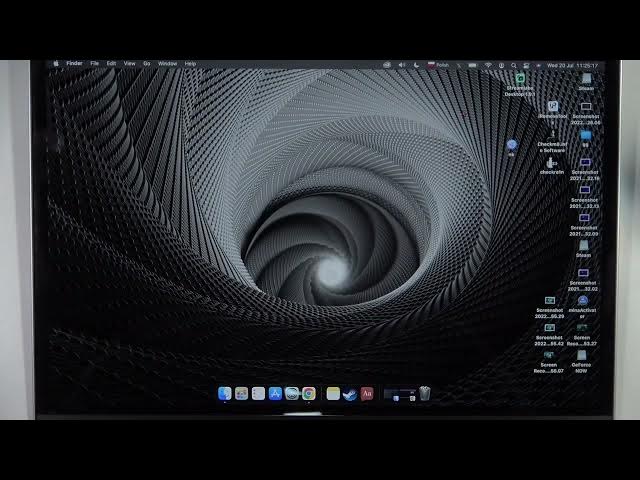The height and width of the screenshot is (480, 640).
Task: Open the Edit menu
Action: point(111,64)
